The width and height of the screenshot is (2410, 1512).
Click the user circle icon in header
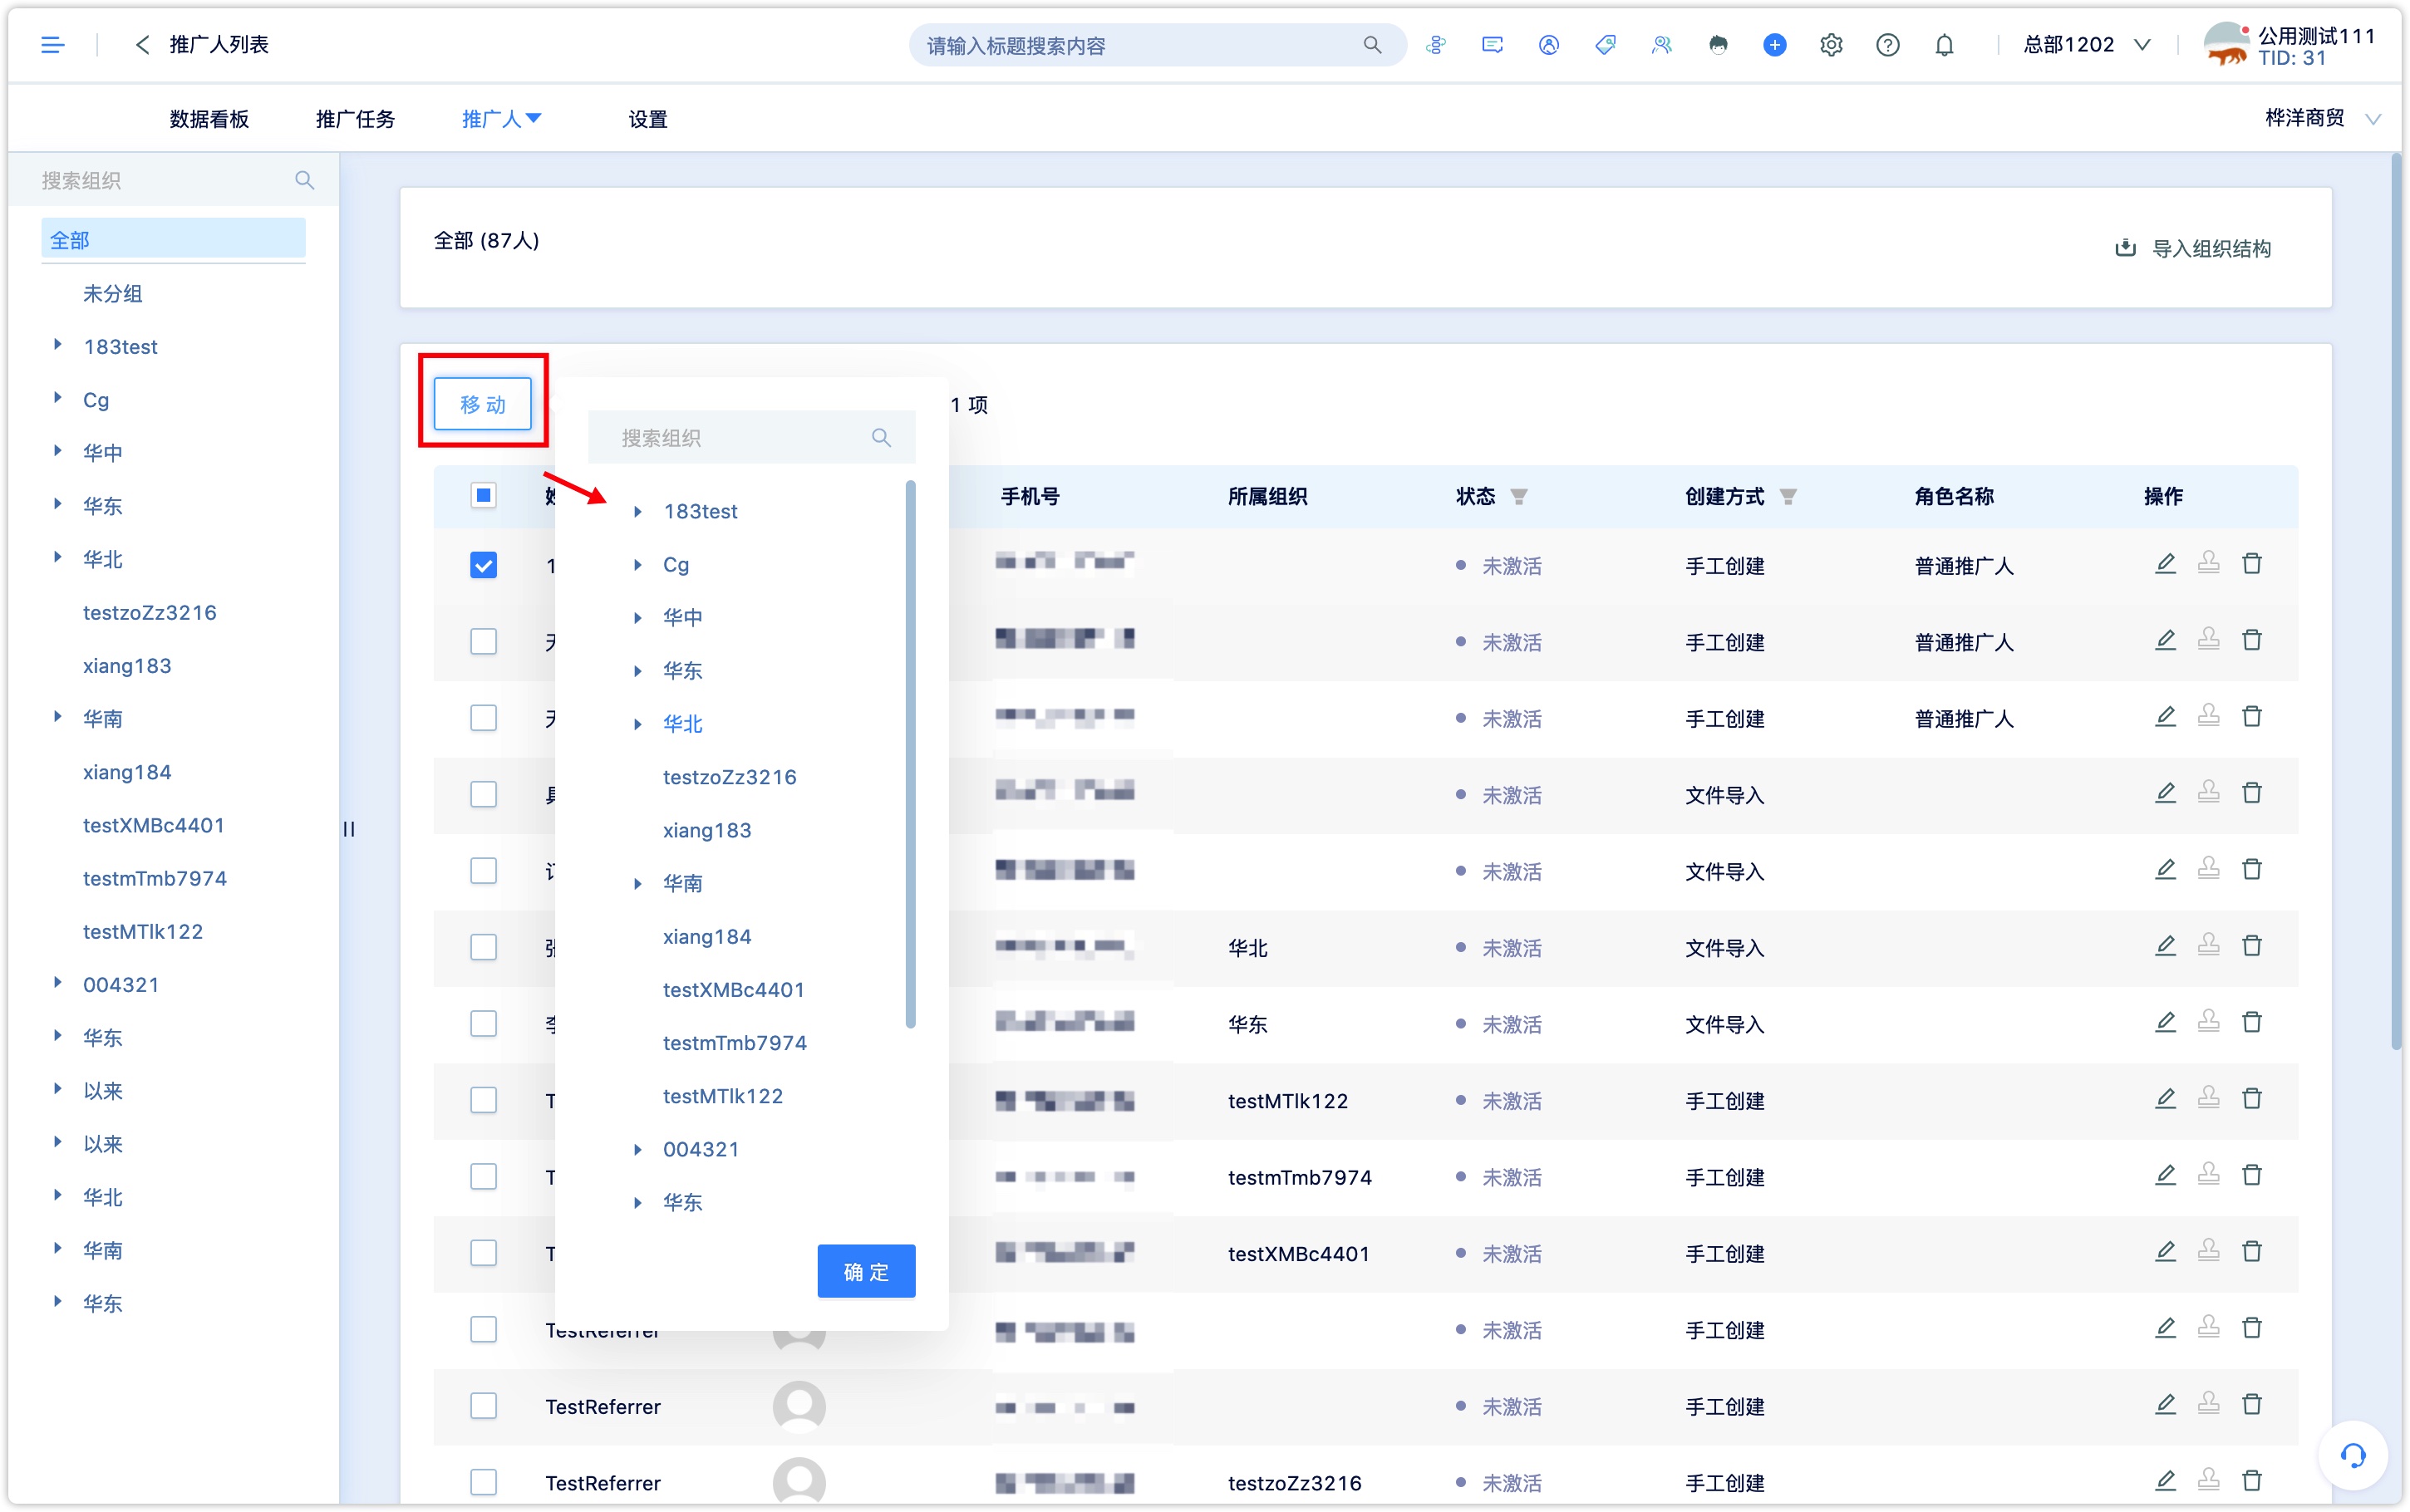tap(1548, 45)
